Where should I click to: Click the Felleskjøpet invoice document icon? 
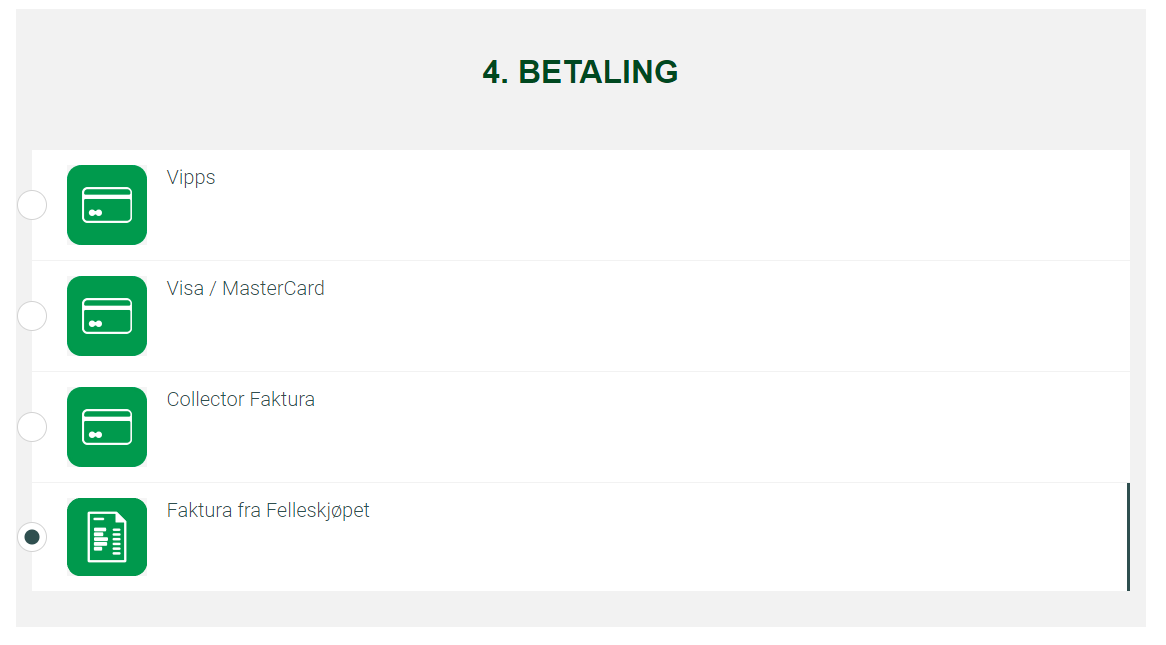coord(107,537)
